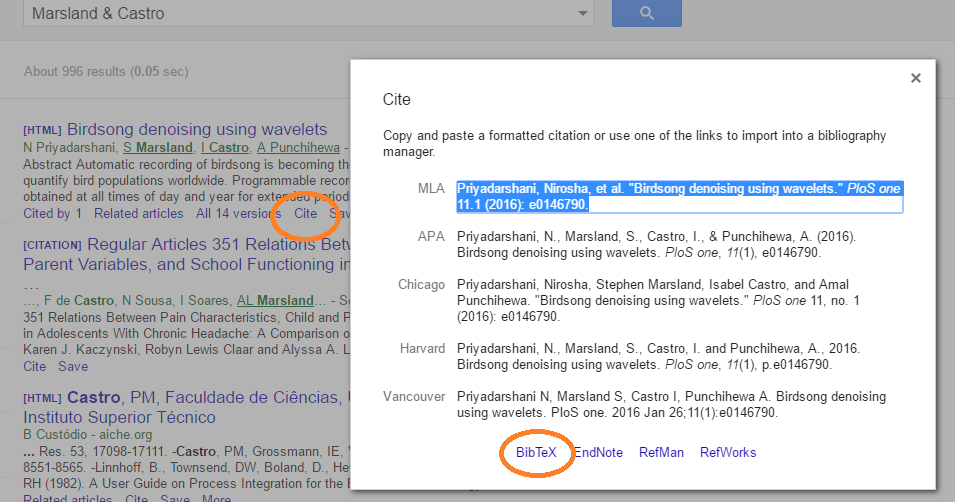955x502 pixels.
Task: Open author link I Castro
Action: pyautogui.click(x=225, y=147)
